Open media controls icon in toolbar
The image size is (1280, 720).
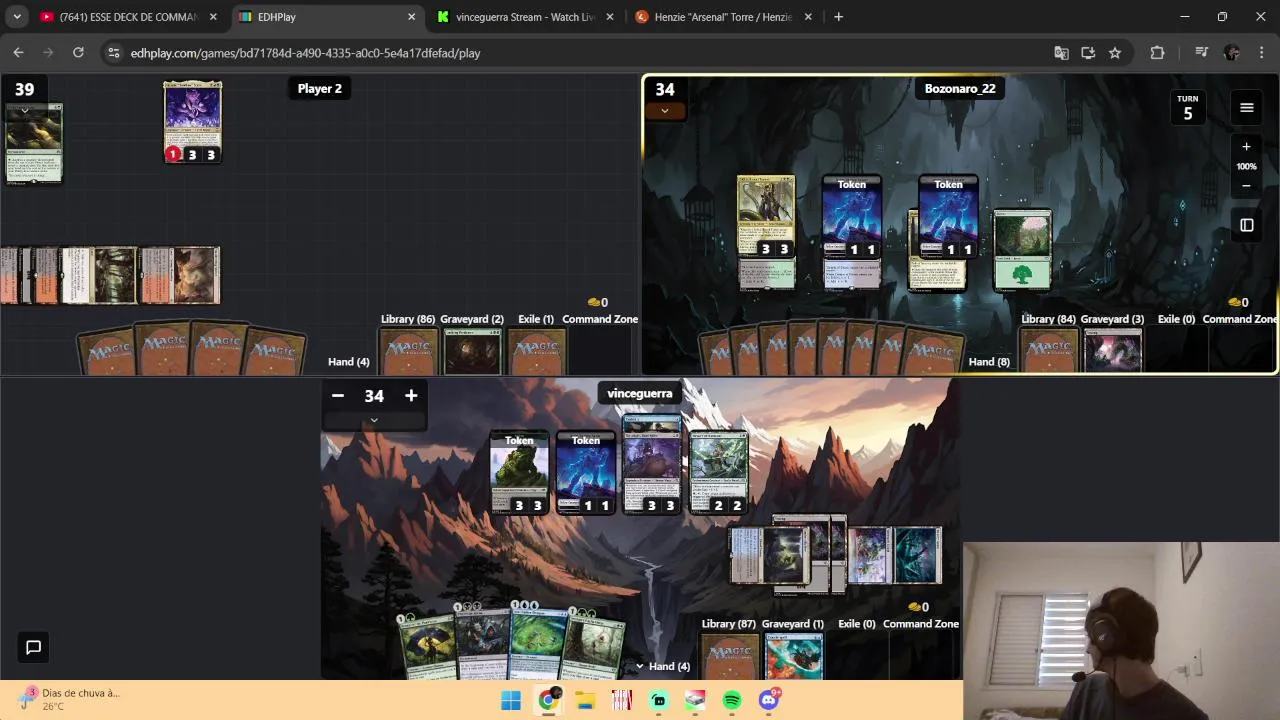pos(1201,53)
